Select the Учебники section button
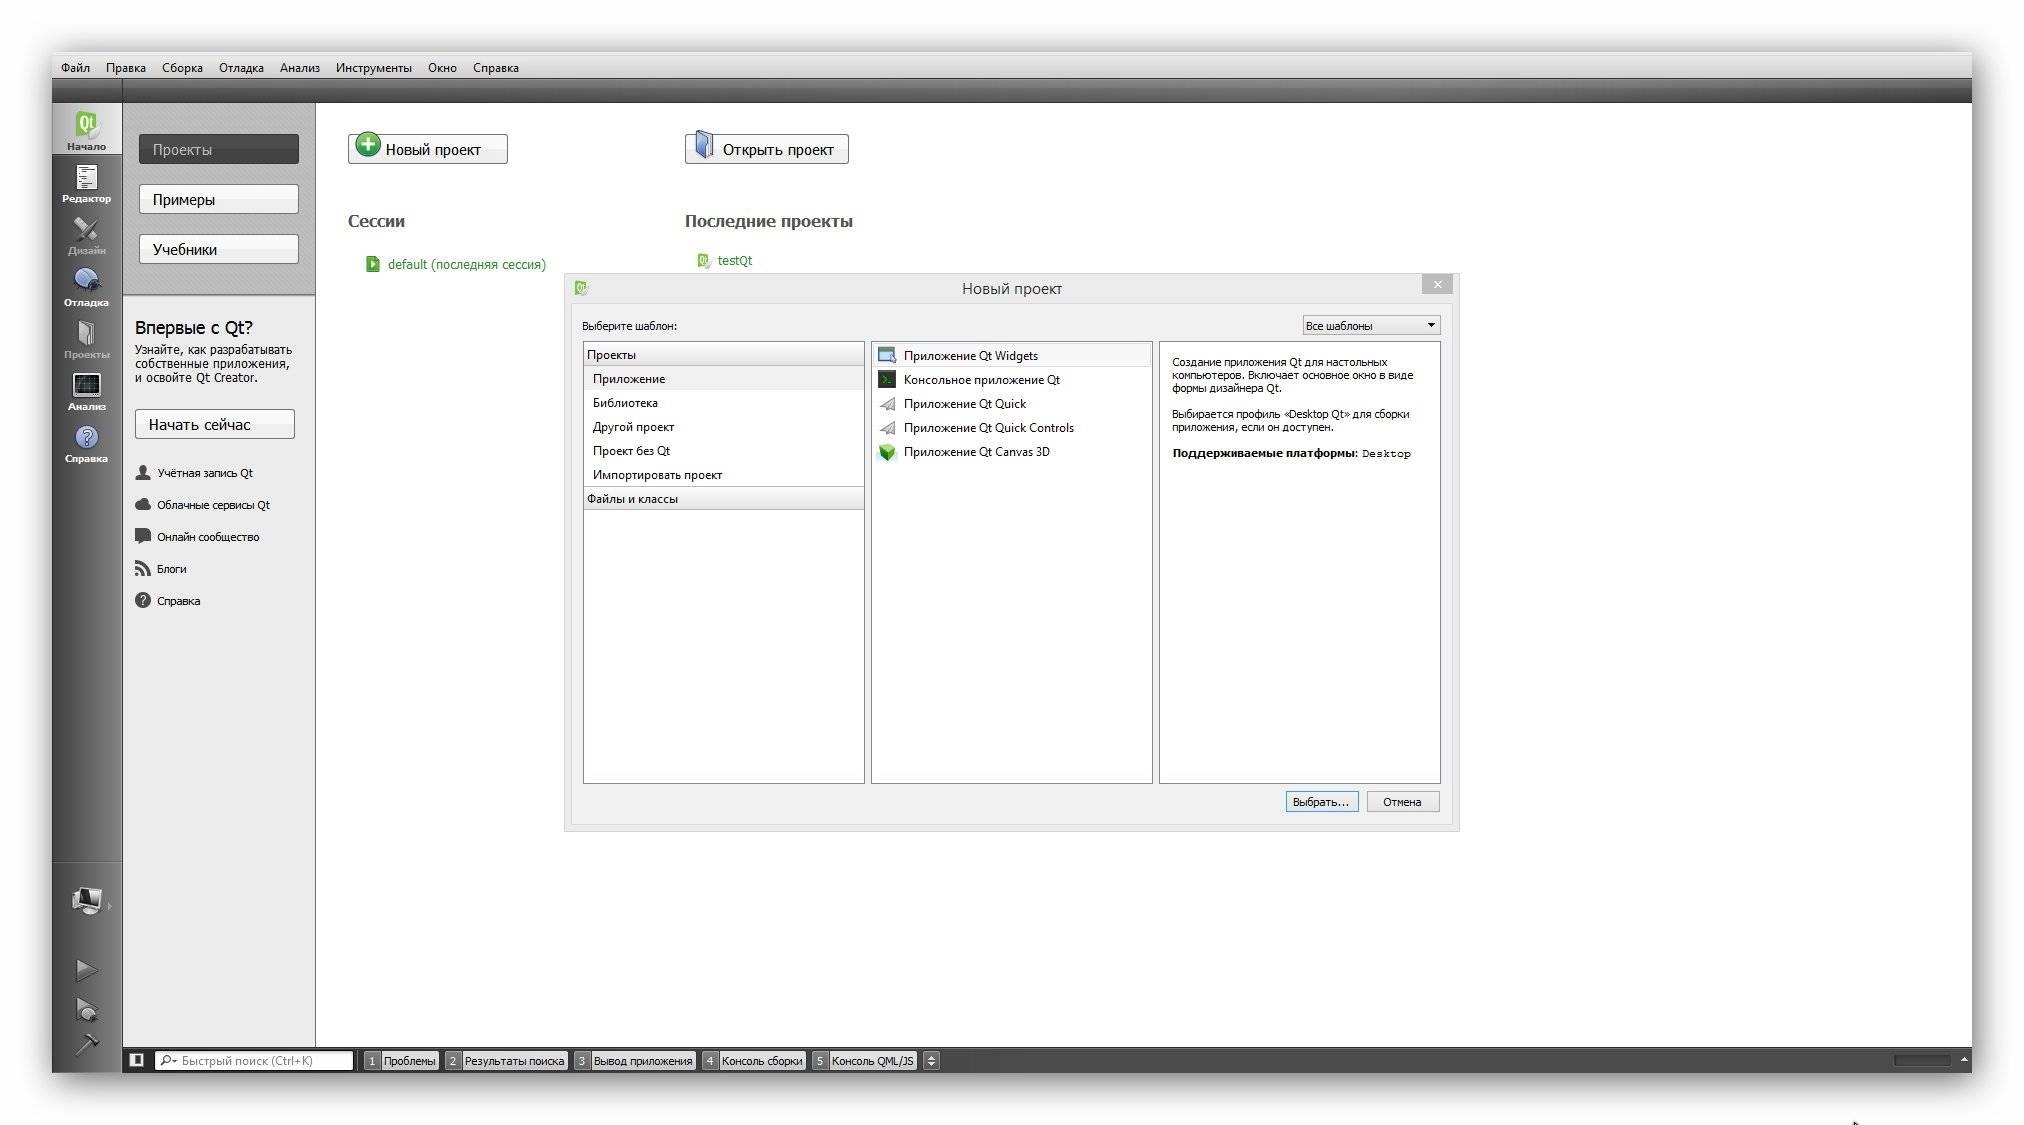Image resolution: width=2024 pixels, height=1125 pixels. coord(219,249)
